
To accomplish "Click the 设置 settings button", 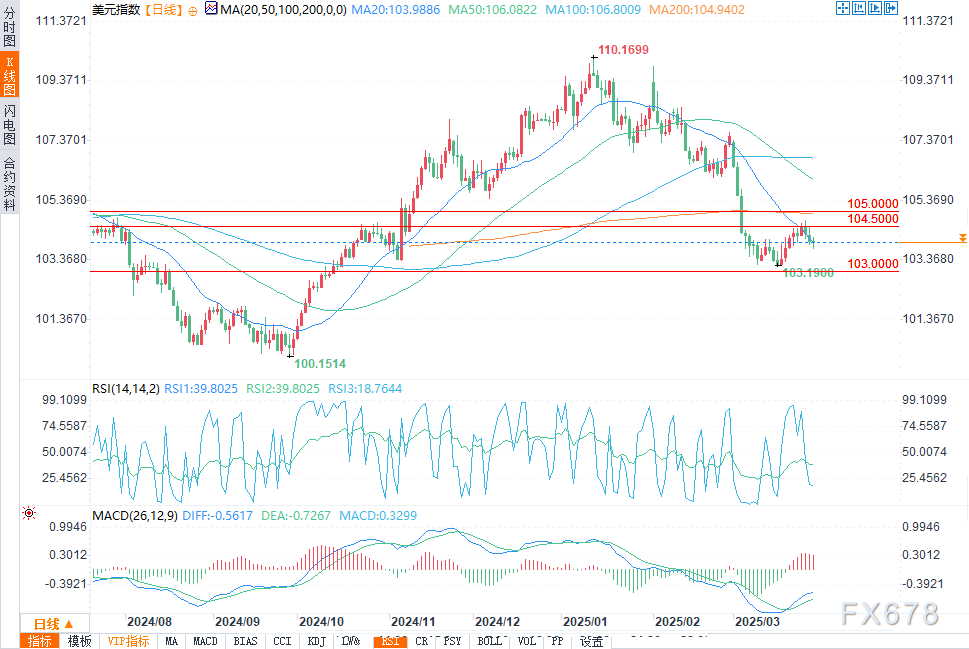I will coord(591,641).
